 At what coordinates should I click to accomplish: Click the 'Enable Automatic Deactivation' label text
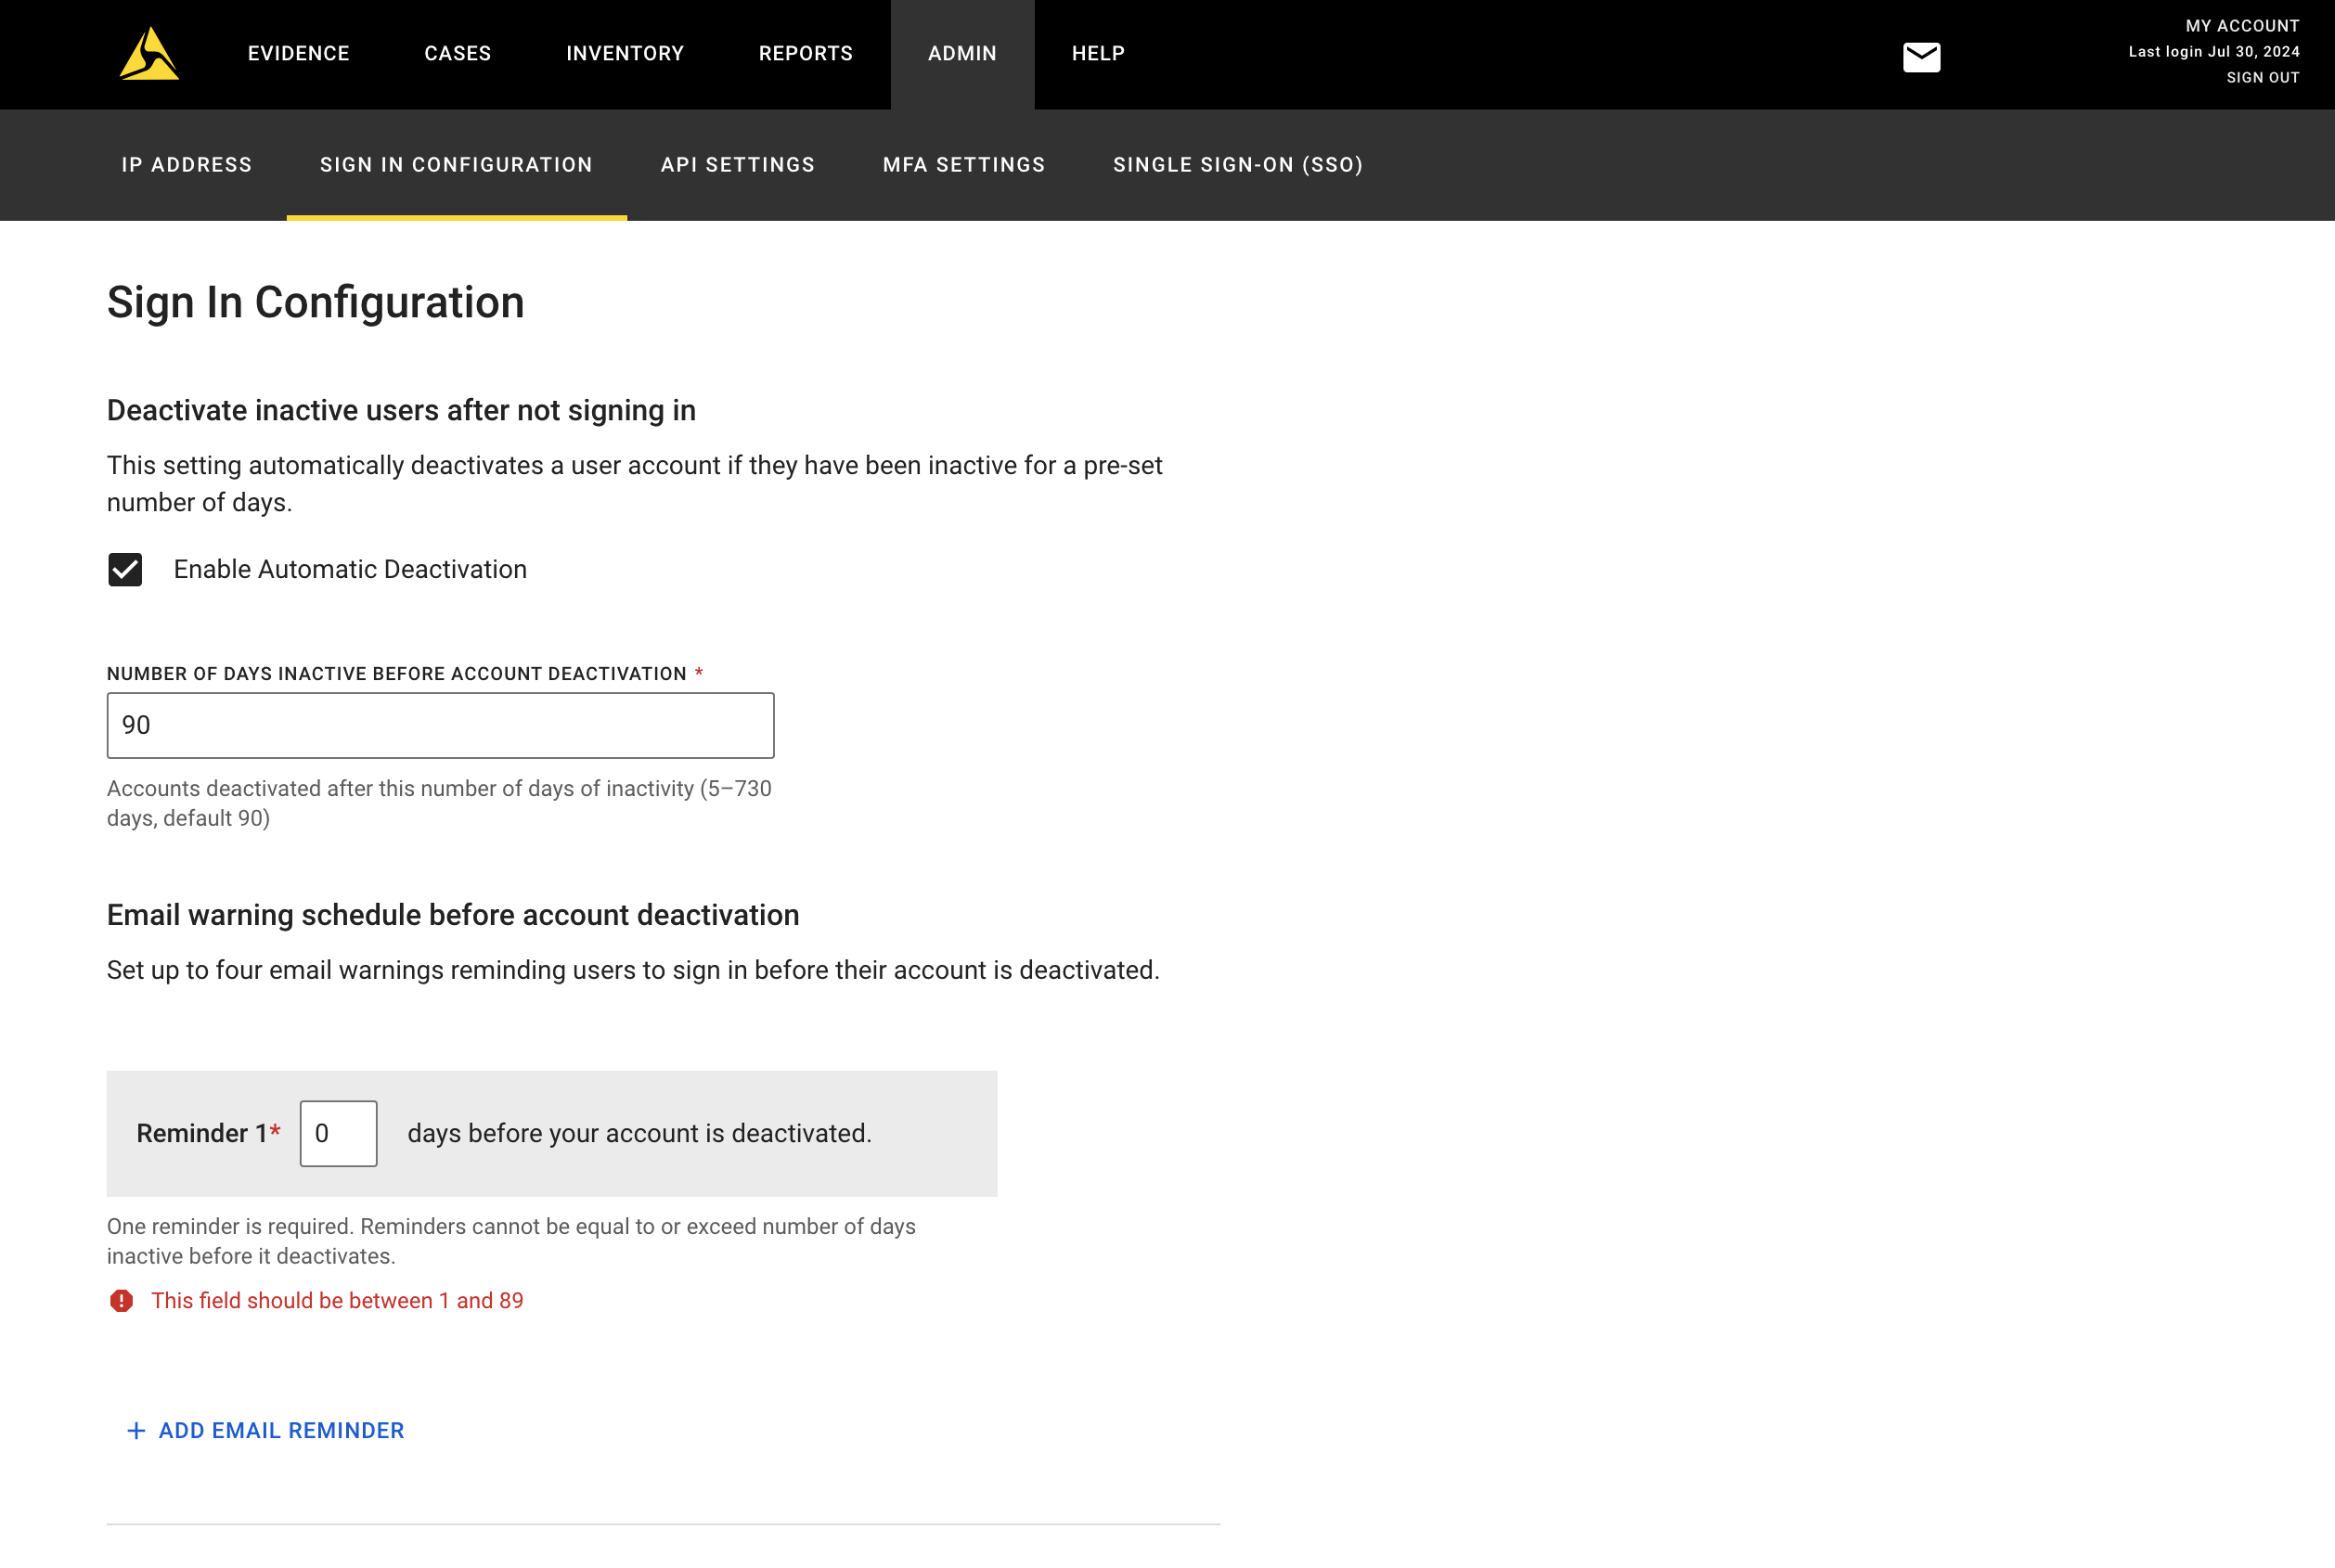(x=350, y=569)
